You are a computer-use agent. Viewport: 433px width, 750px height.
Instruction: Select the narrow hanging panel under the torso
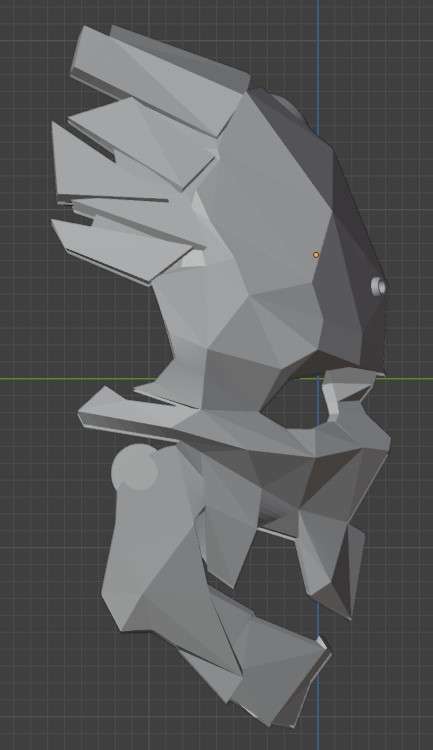pos(227,543)
